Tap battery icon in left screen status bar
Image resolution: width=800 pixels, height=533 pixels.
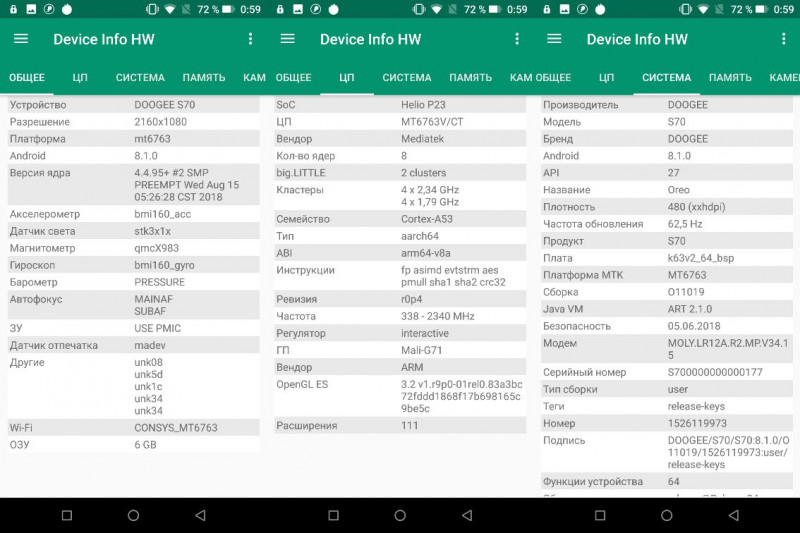click(x=228, y=9)
